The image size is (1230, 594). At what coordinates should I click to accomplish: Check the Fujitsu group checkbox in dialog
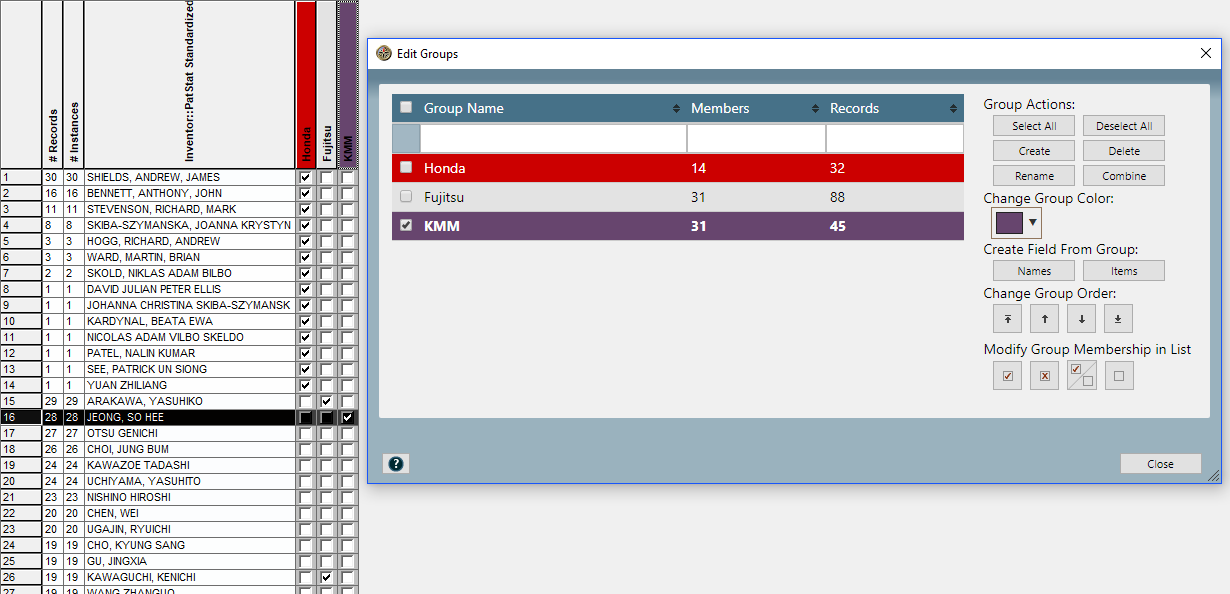point(406,197)
